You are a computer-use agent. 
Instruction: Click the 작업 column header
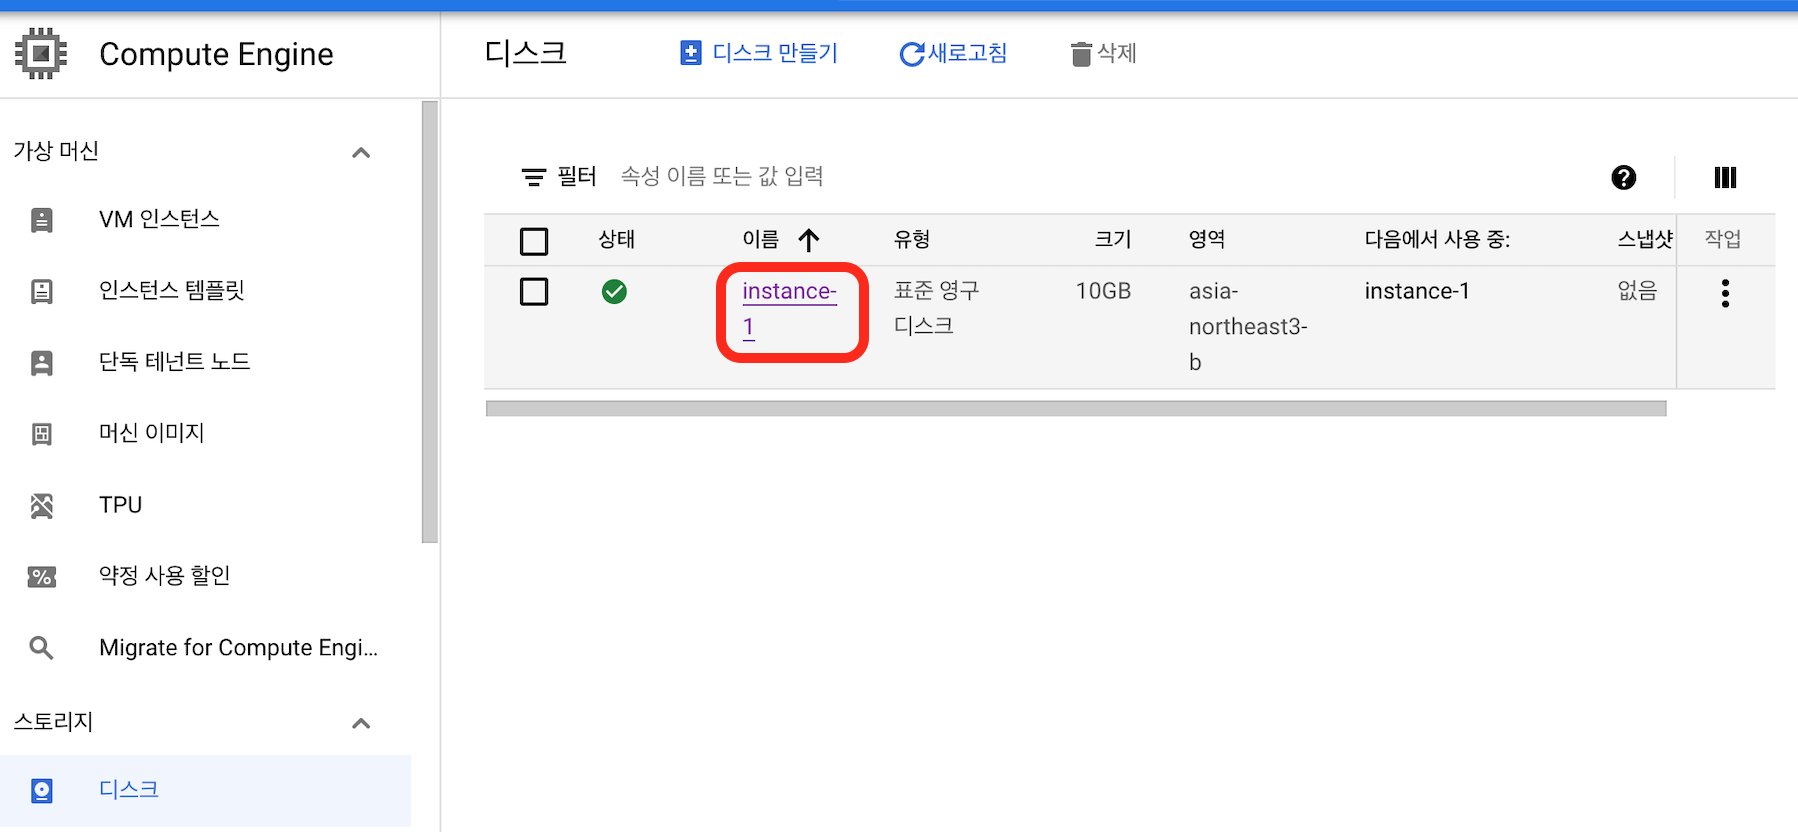pyautogui.click(x=1723, y=240)
